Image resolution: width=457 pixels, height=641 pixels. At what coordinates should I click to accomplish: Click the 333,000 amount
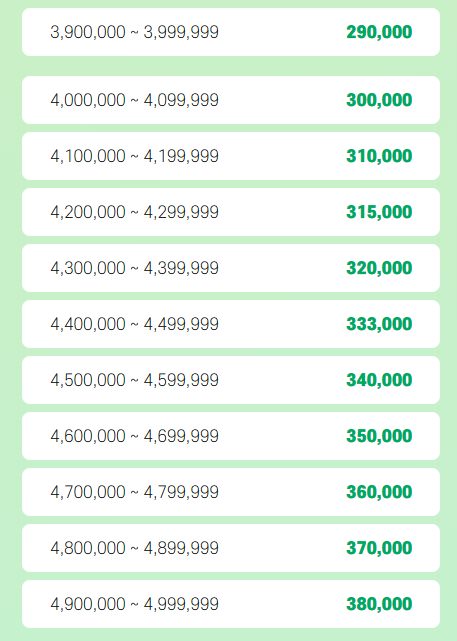[379, 324]
